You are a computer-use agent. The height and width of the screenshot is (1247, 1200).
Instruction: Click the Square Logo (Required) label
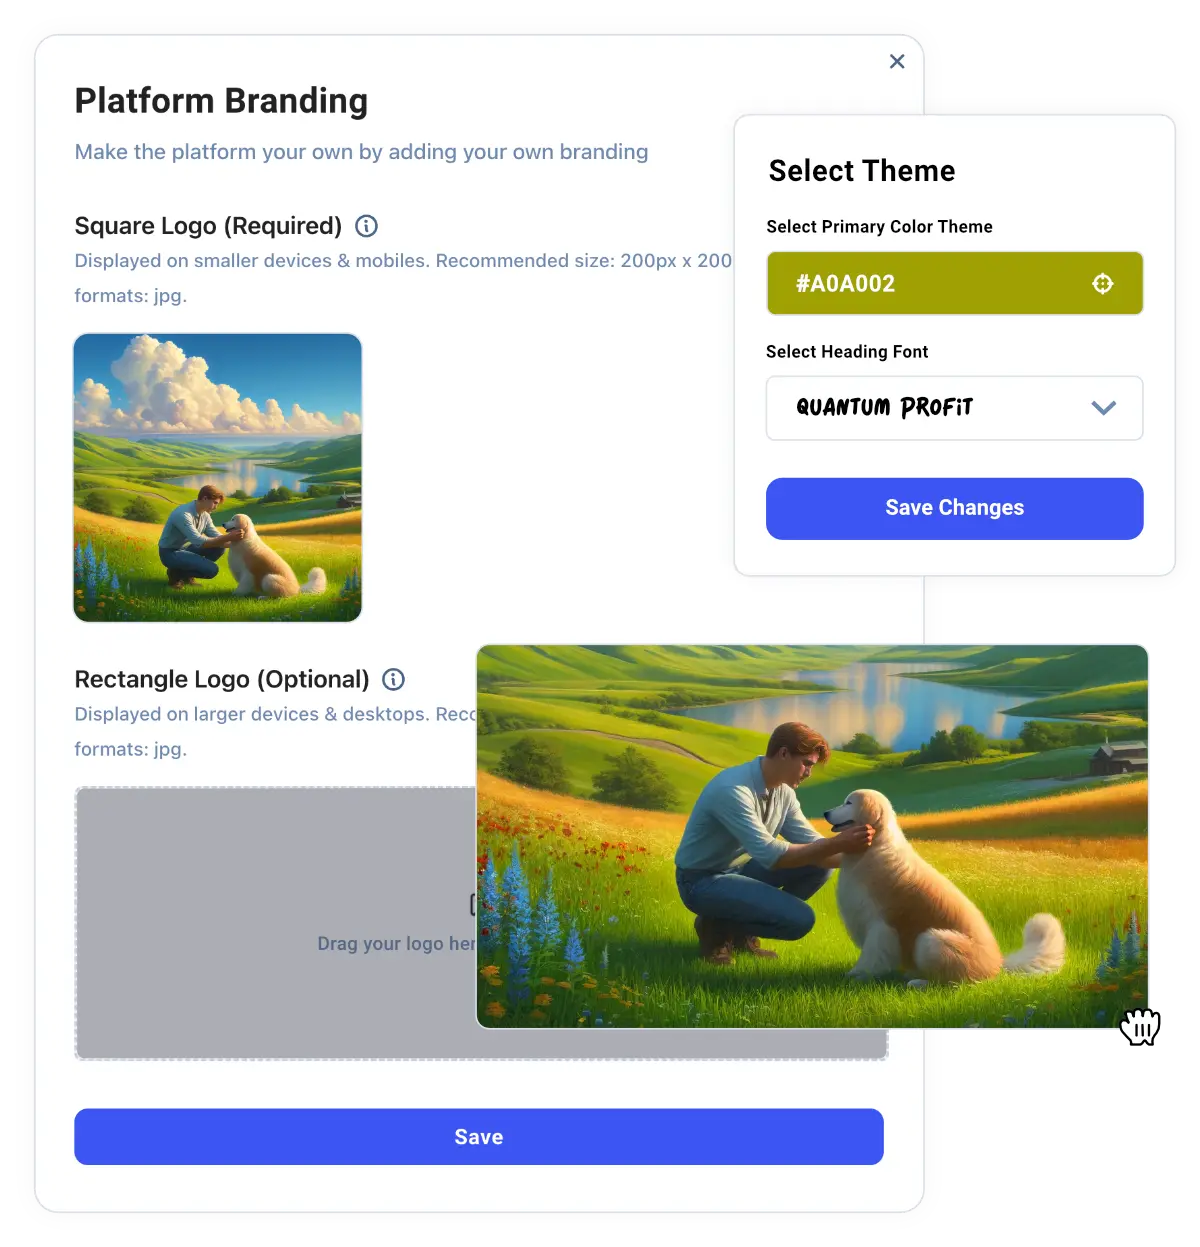(x=208, y=226)
